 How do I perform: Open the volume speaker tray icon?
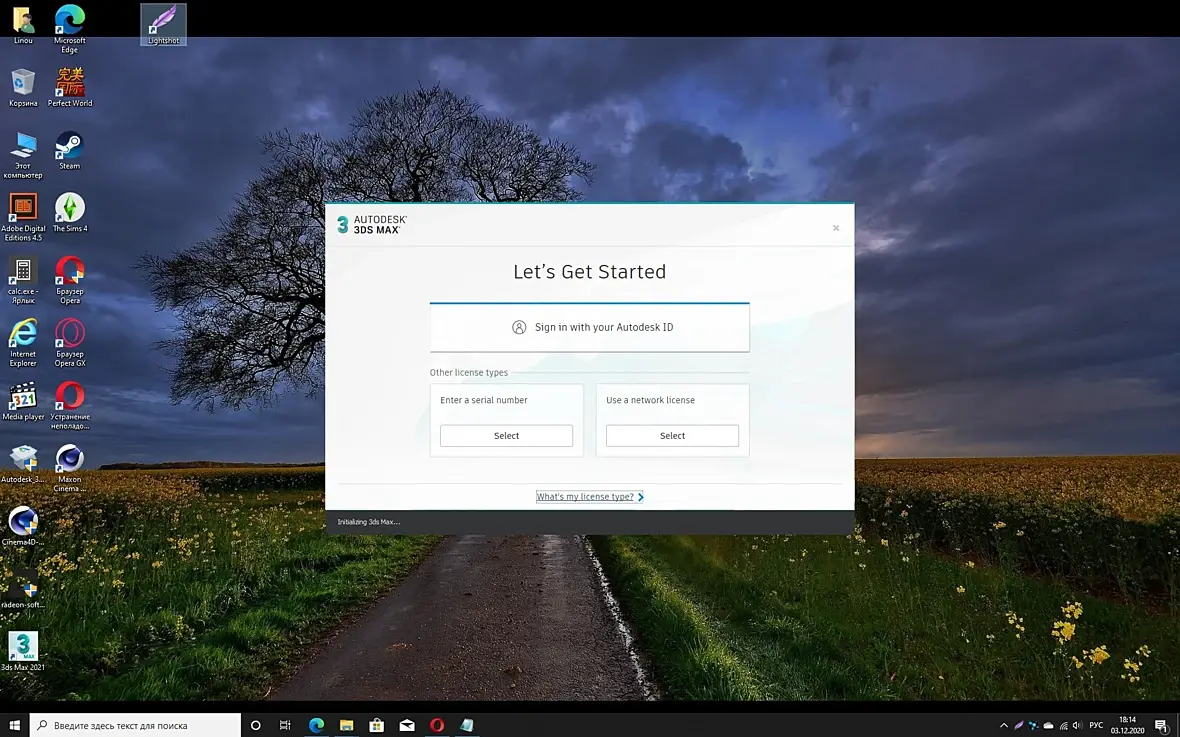click(1077, 726)
